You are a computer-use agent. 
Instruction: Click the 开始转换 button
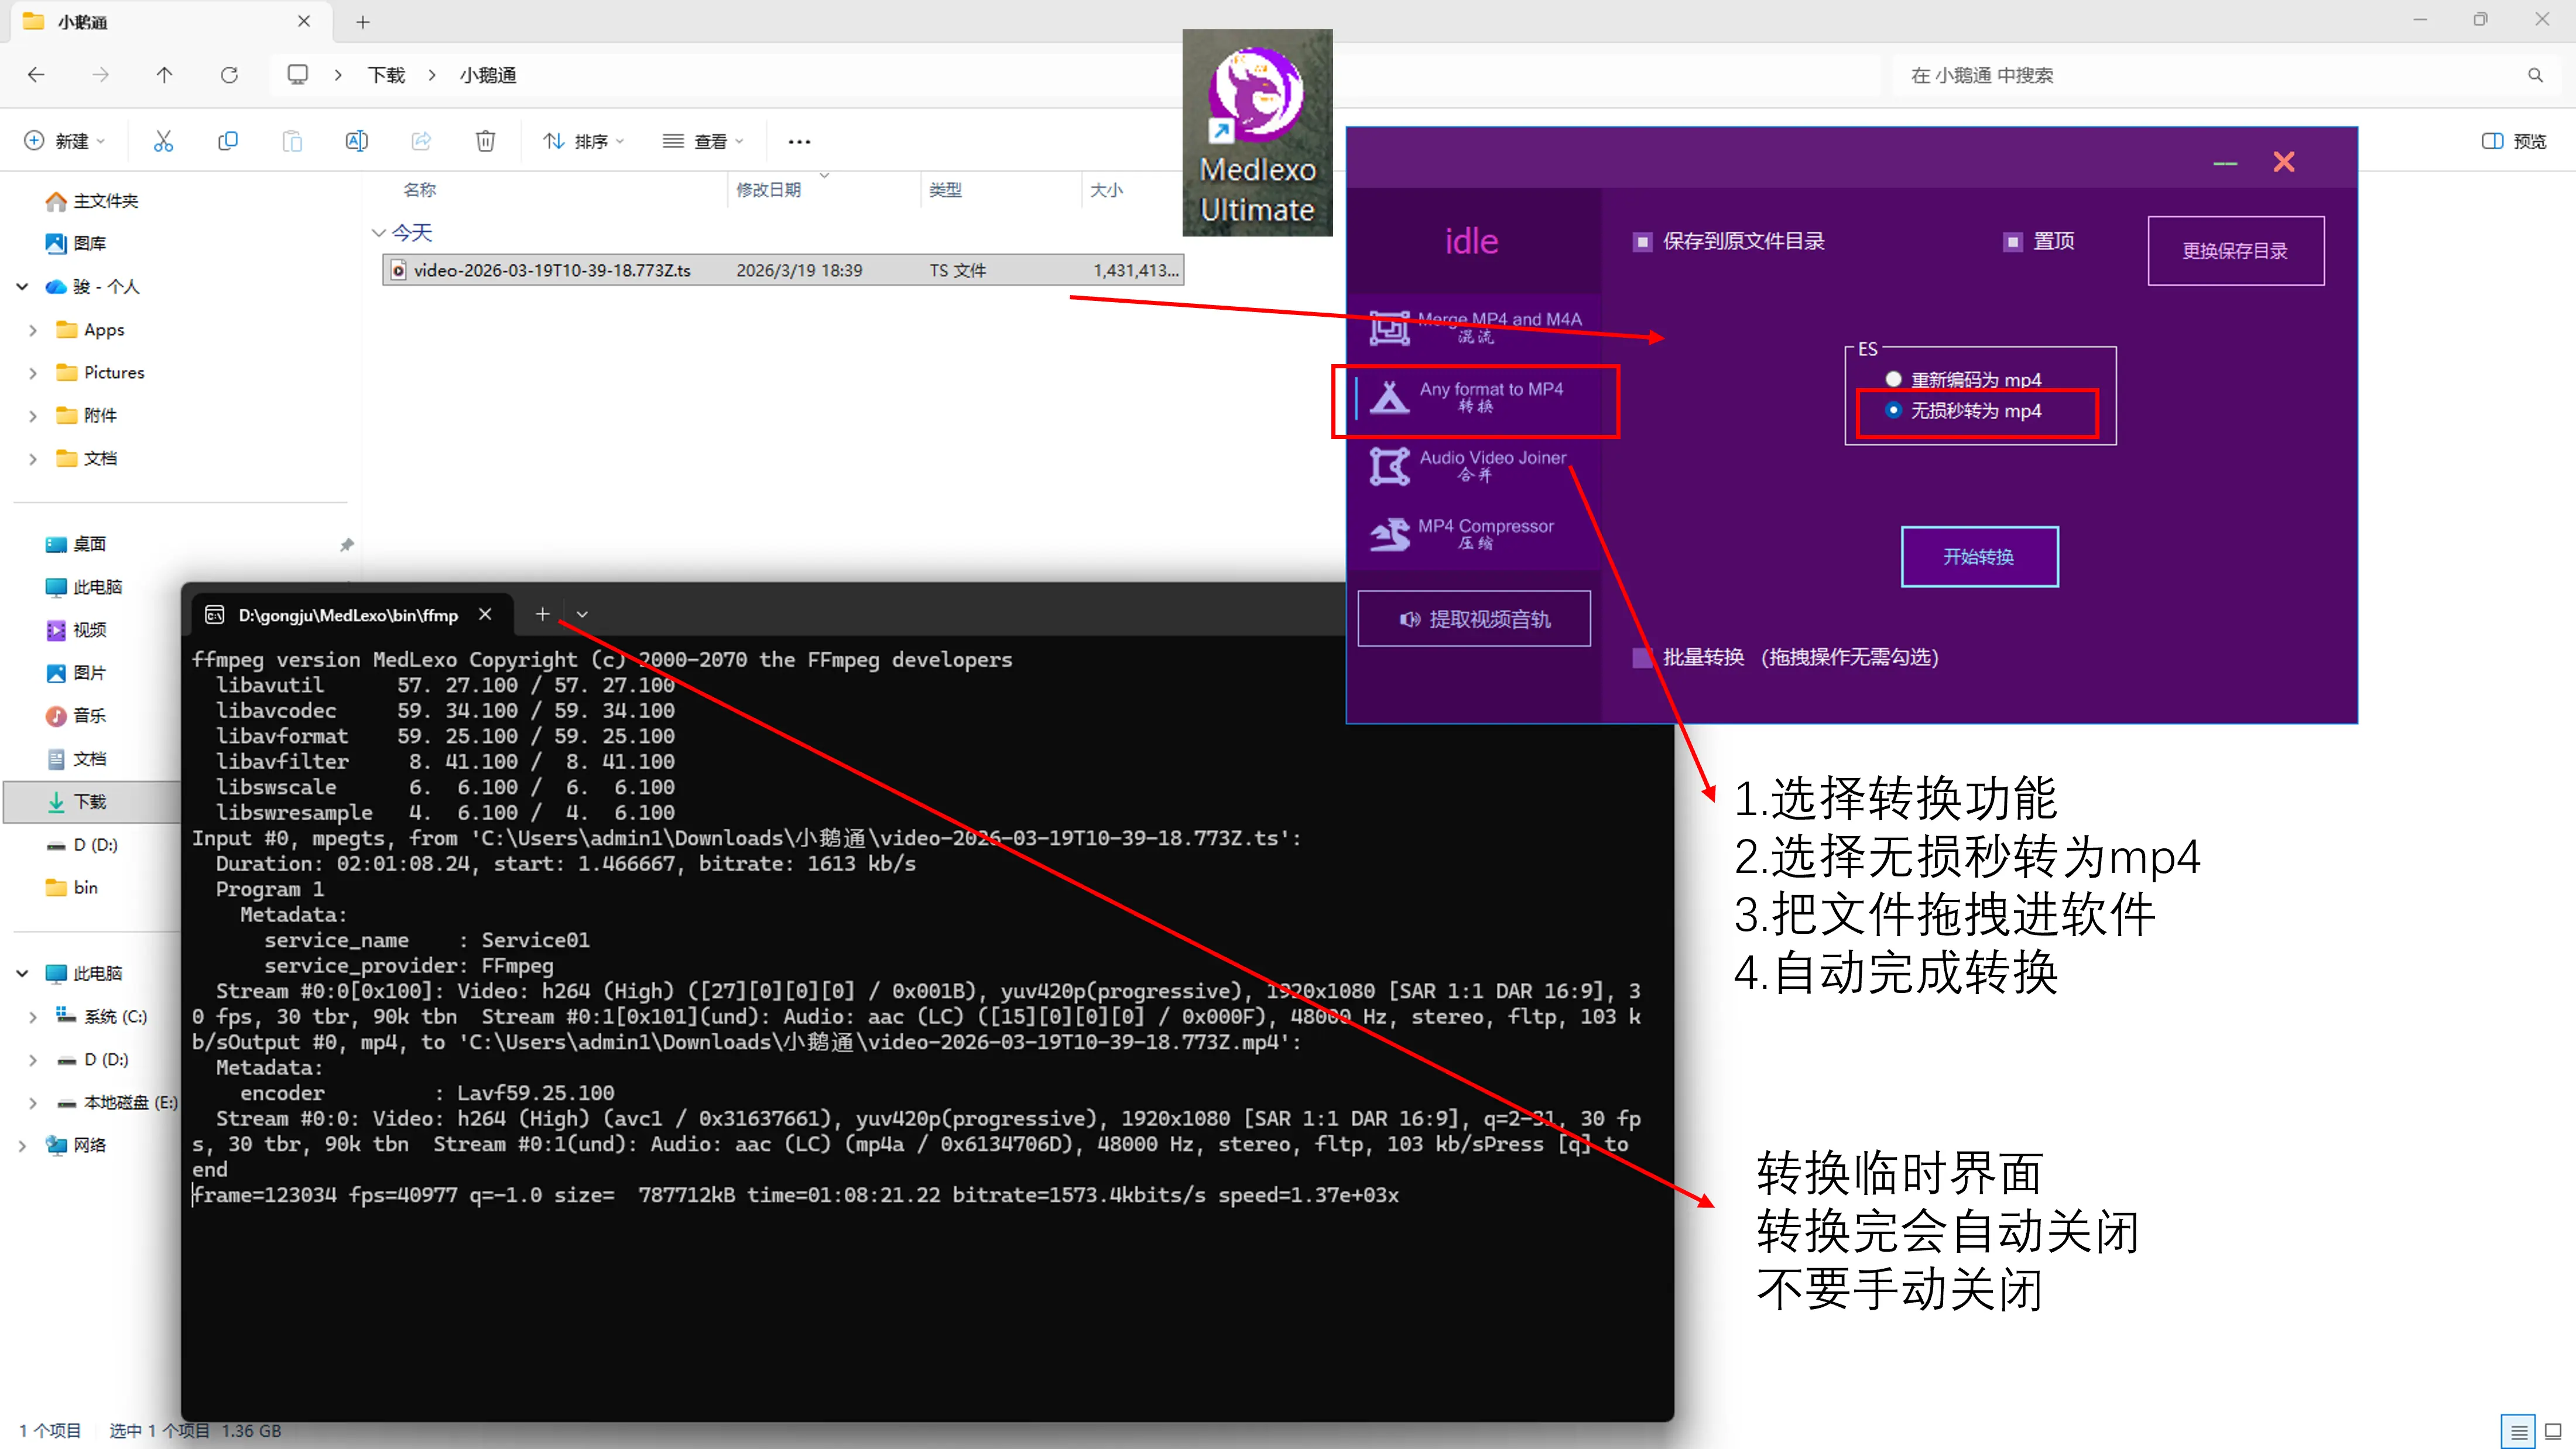1979,556
